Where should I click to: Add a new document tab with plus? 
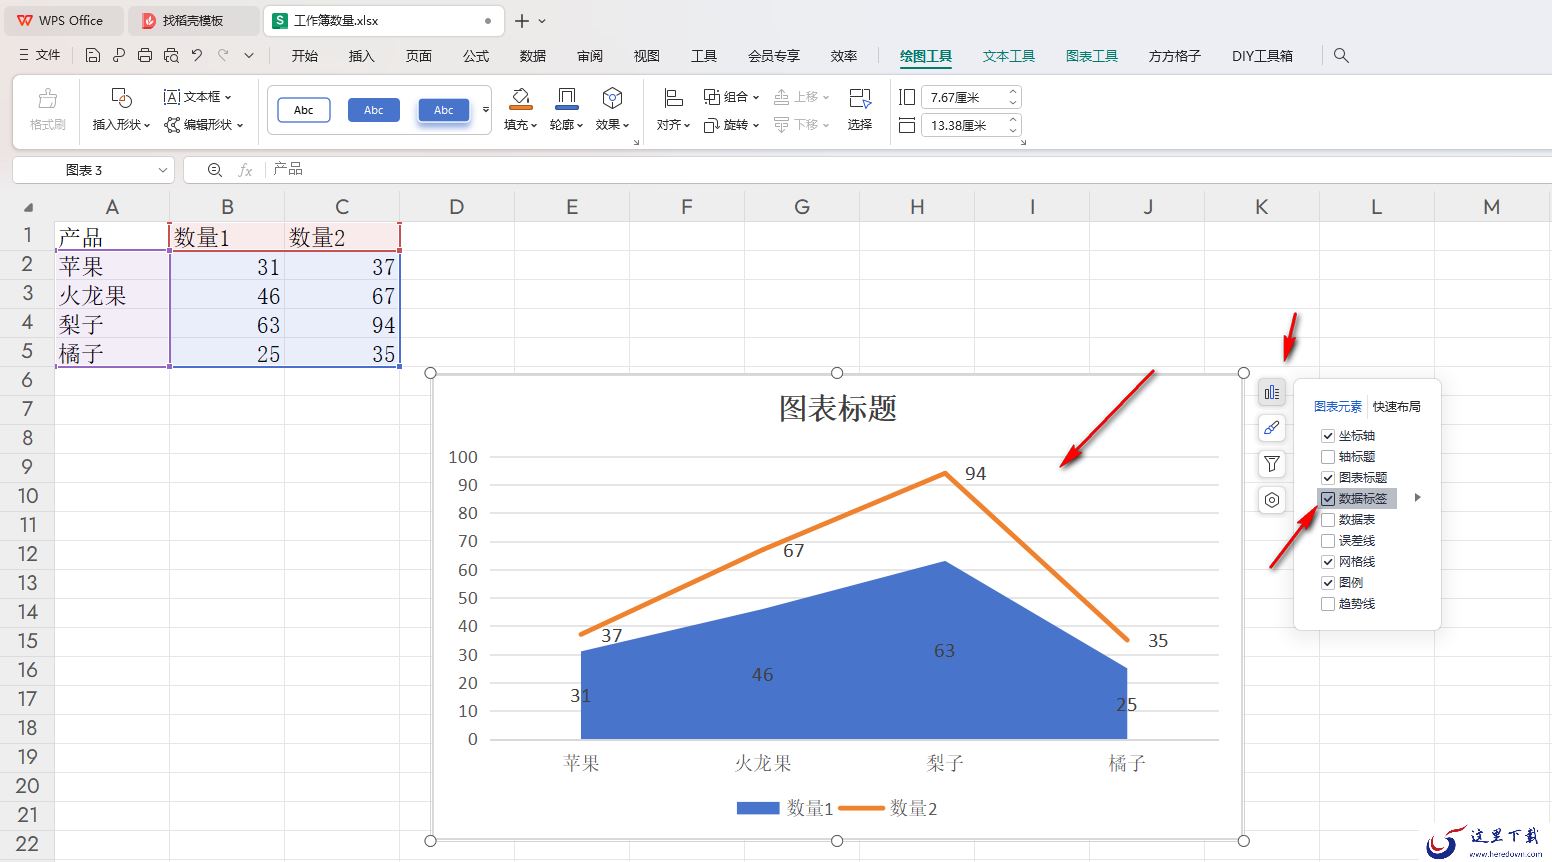point(522,20)
